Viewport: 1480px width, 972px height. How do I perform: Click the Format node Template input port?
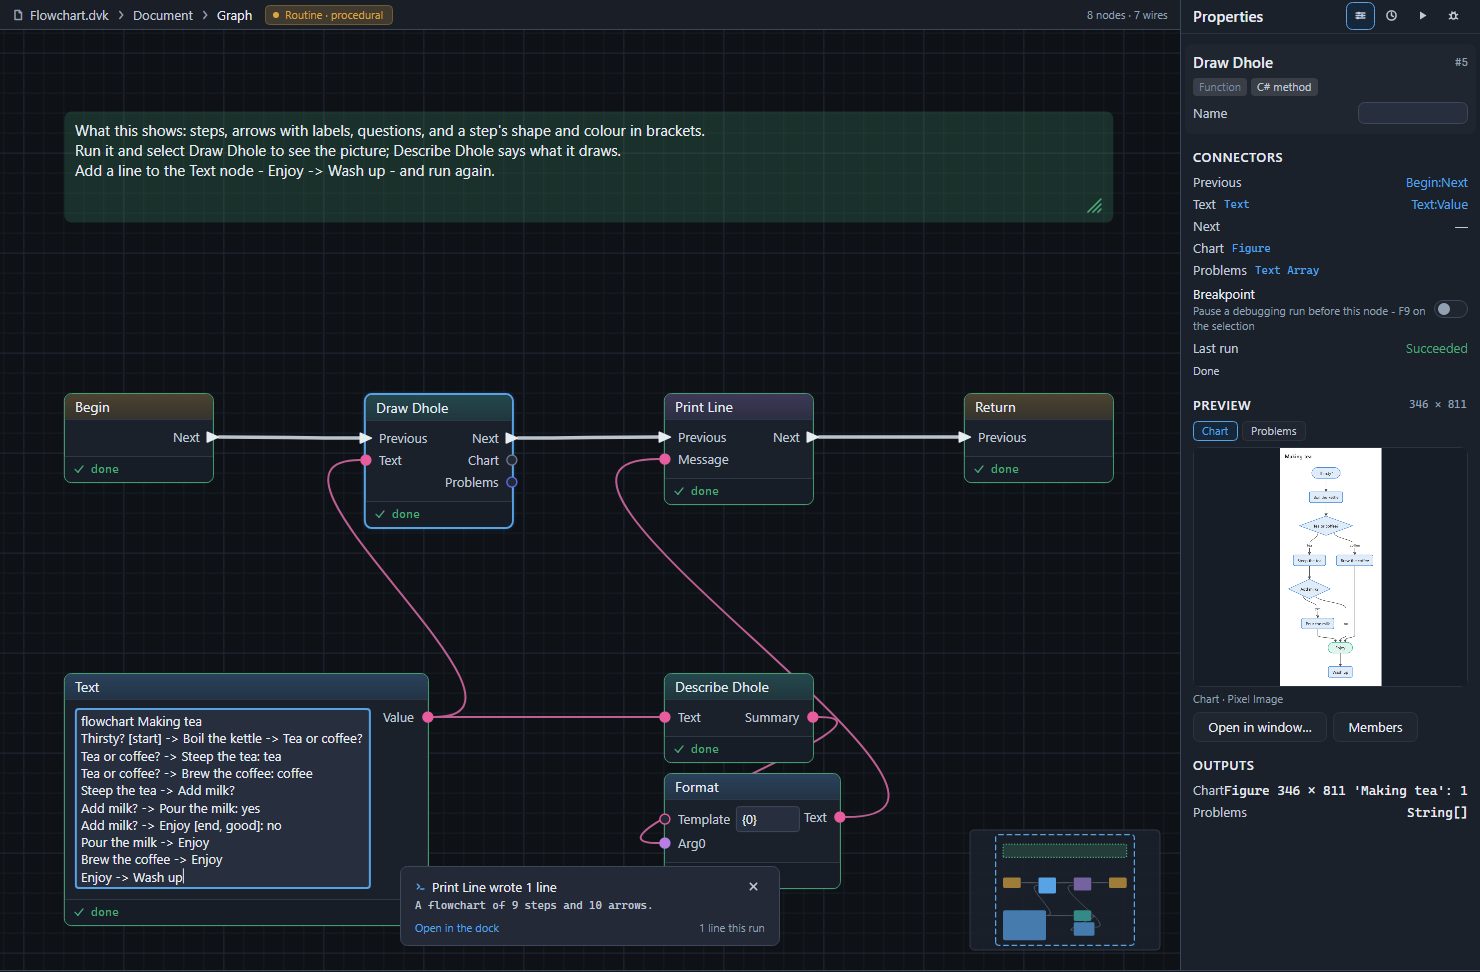pos(665,819)
